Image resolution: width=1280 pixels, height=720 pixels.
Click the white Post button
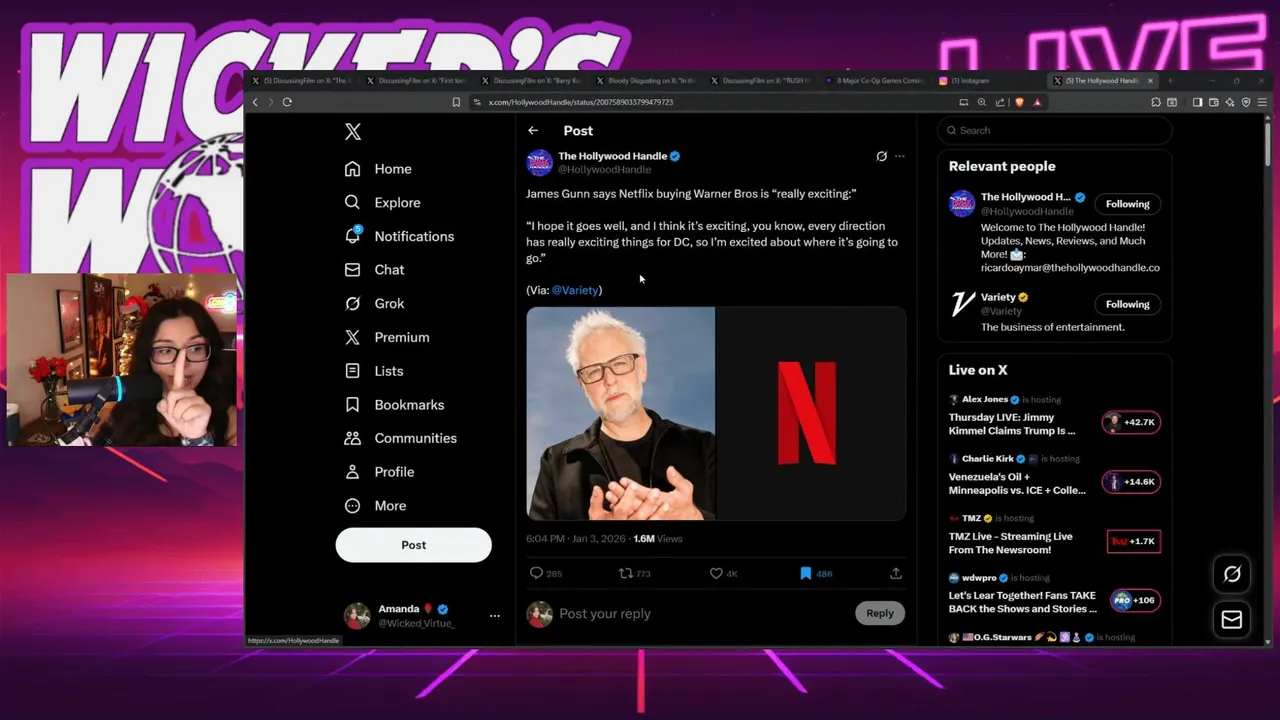pos(413,545)
